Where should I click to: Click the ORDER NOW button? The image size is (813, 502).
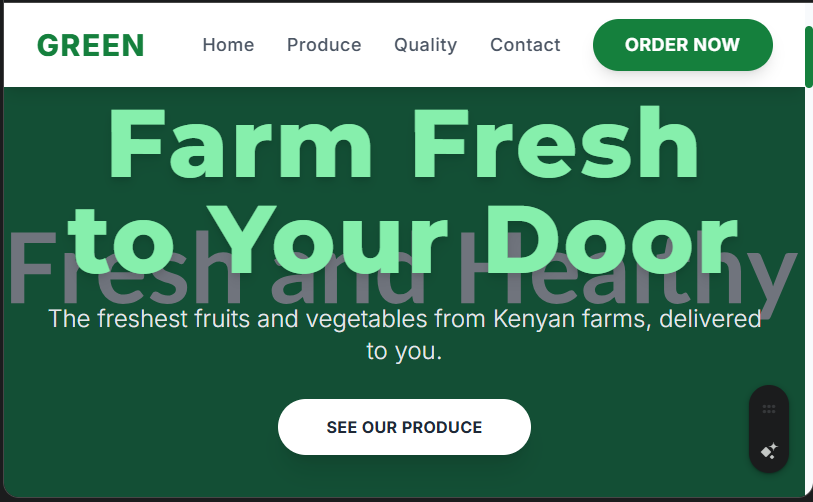[x=683, y=45]
